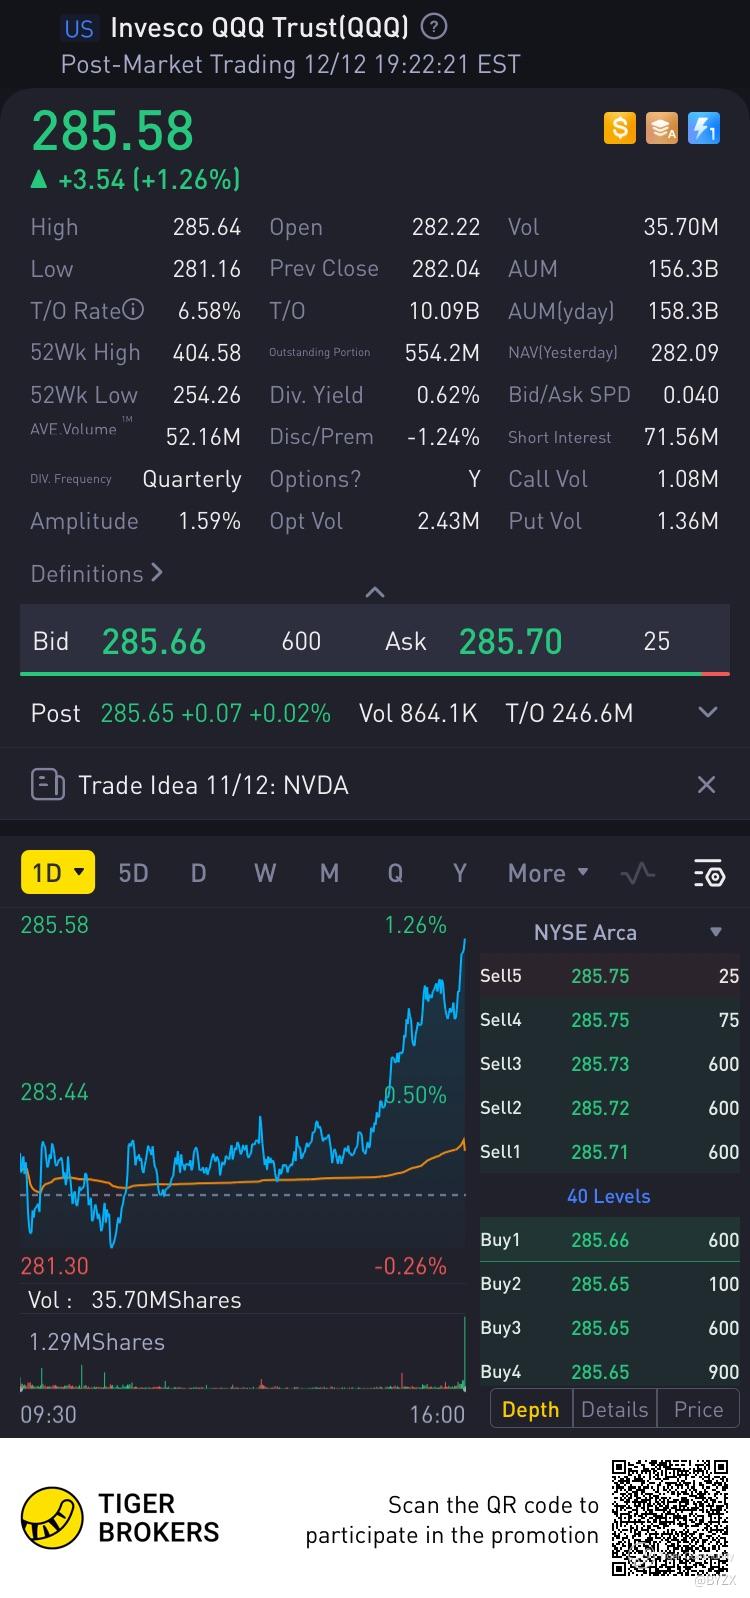Open the More timeframes dropdown

click(547, 873)
